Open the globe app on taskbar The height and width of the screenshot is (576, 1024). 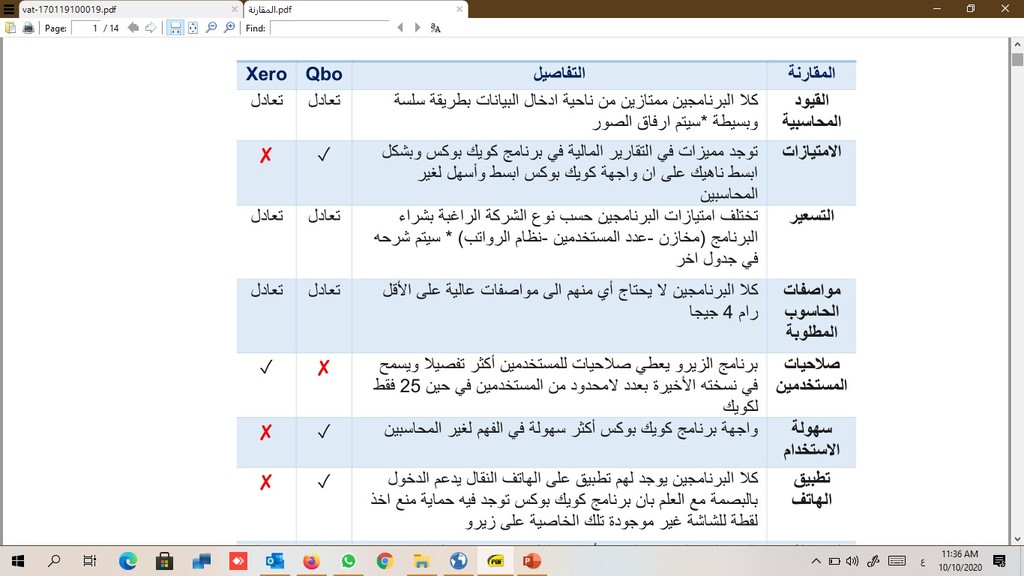pos(458,561)
